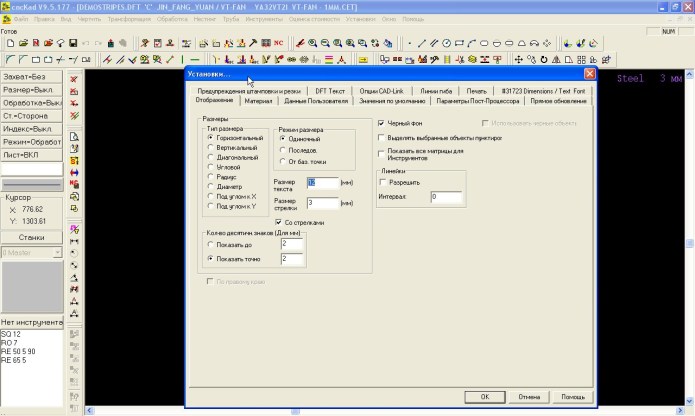The width and height of the screenshot is (695, 416).
Task: Click the red-blue double arrow sidebar icon
Action: click(74, 172)
